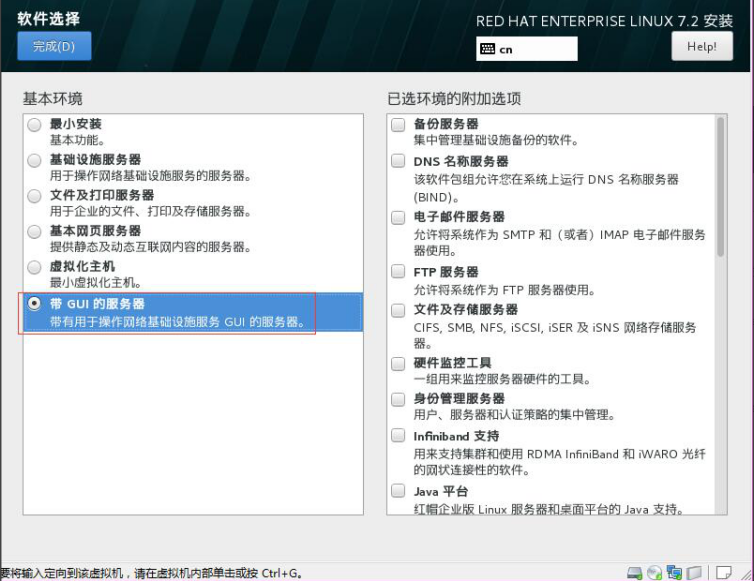Click the 用户、服务器和认证策略的集中管理 description
Screen dimensions: 754x581
[x=515, y=415]
